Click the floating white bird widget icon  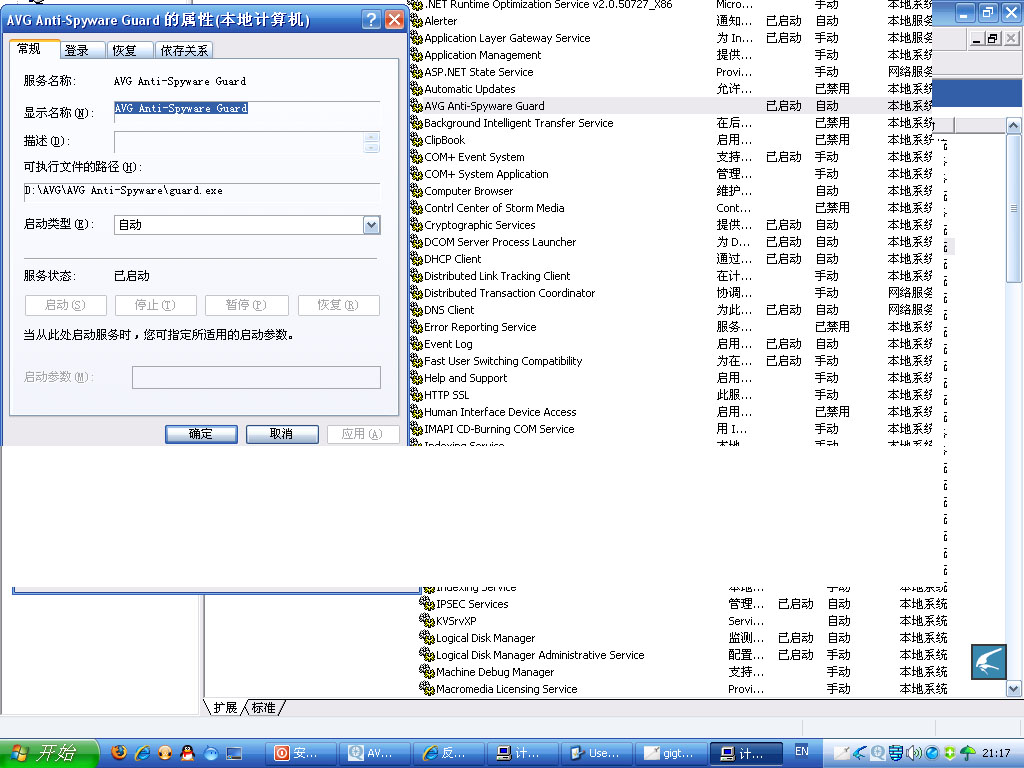[x=988, y=662]
